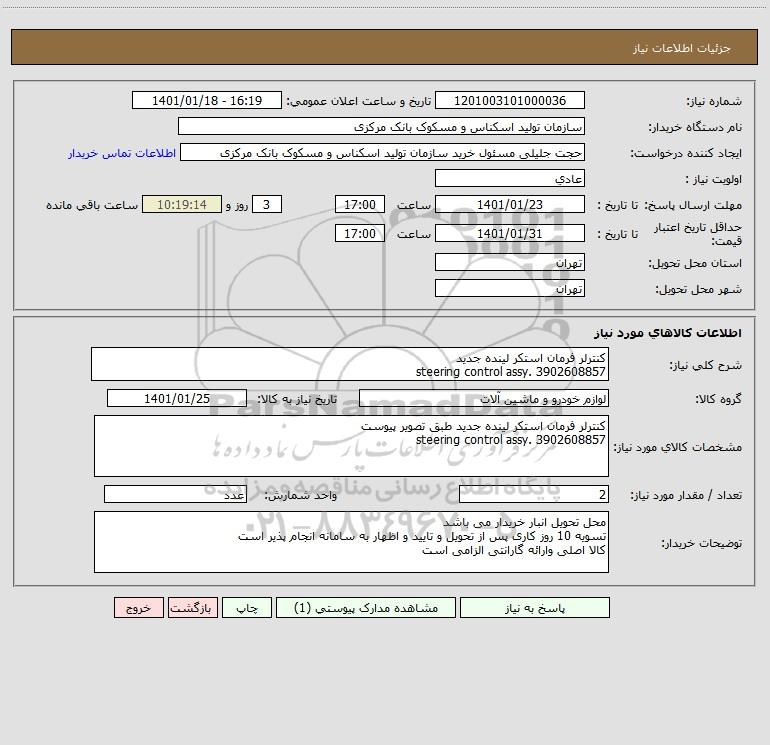Click the 'چاپ' print button
Viewport: 770px width, 745px height.
click(x=247, y=607)
